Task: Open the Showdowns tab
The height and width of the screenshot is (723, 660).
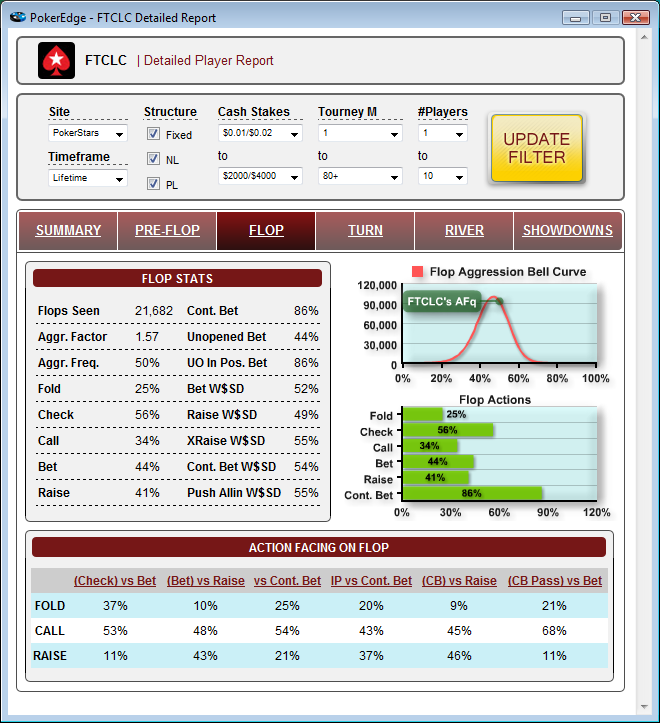Action: point(567,231)
